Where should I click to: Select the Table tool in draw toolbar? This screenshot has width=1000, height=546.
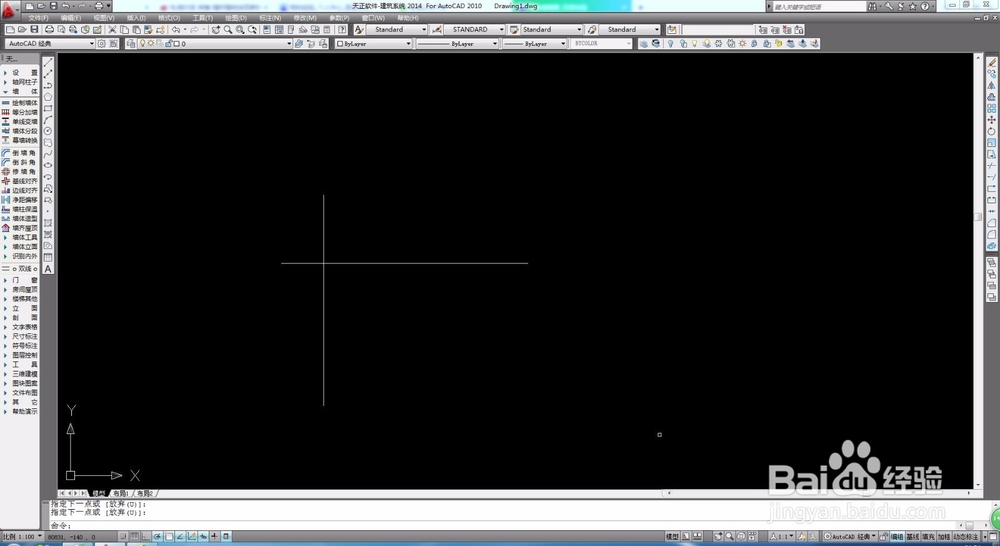pos(48,258)
